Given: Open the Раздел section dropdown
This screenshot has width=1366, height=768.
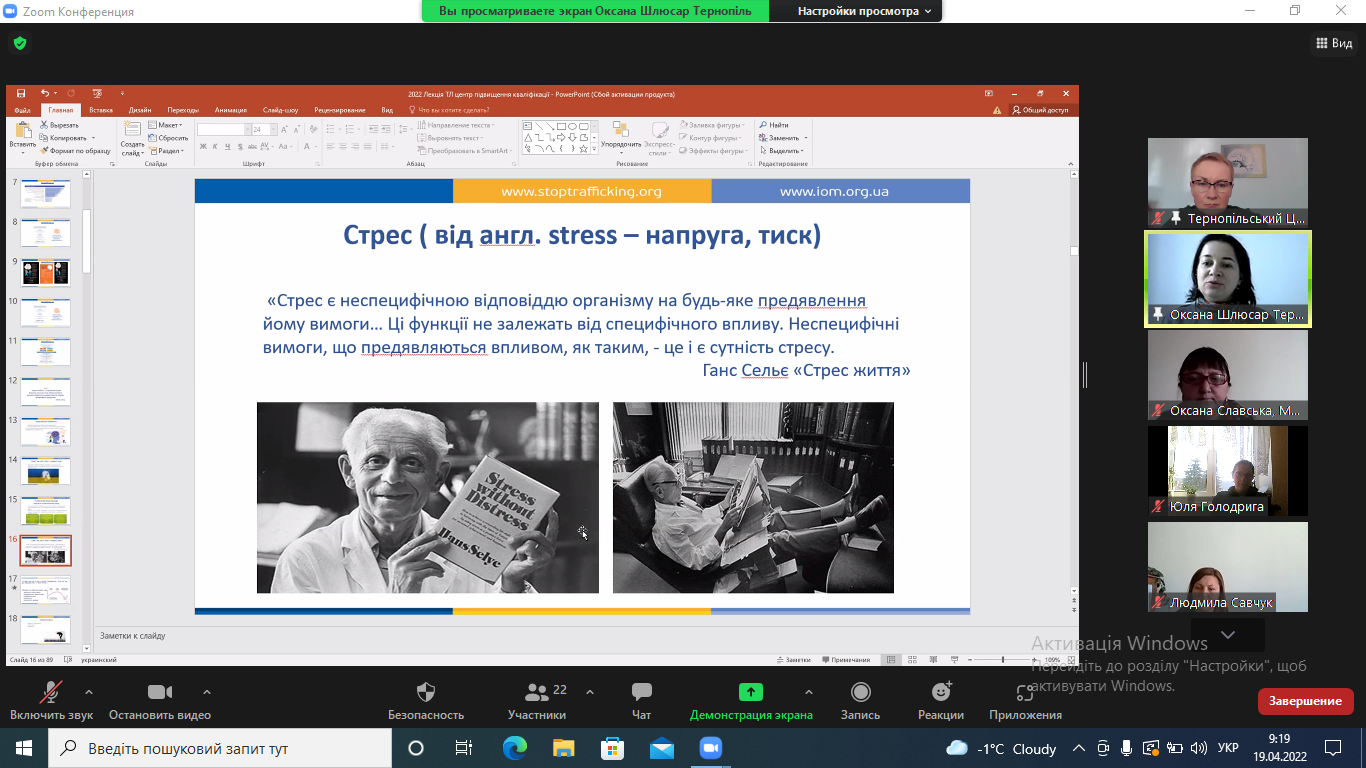Looking at the screenshot, I should tap(166, 151).
